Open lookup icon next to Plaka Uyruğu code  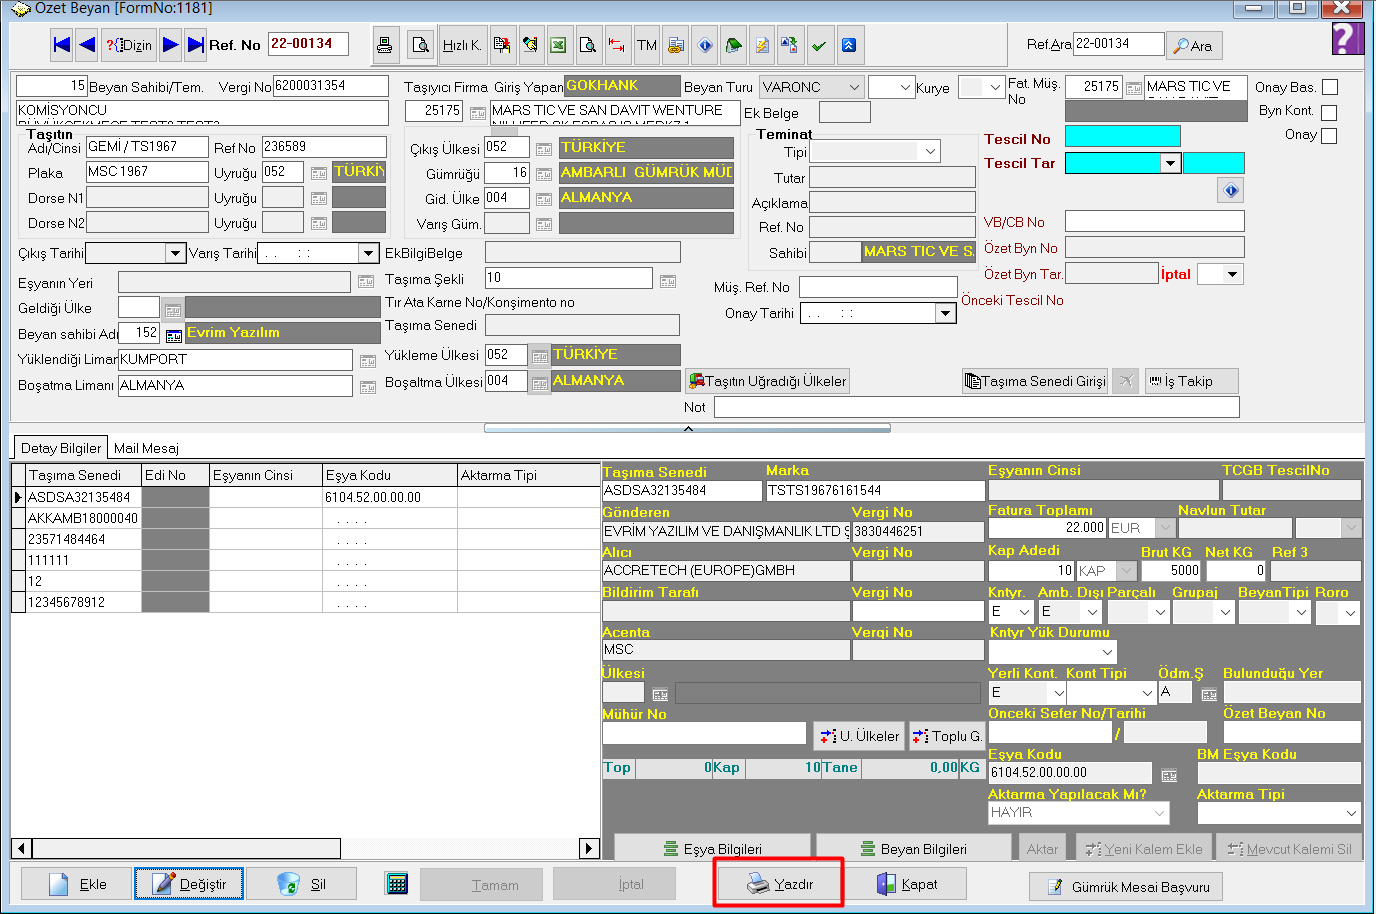point(319,173)
